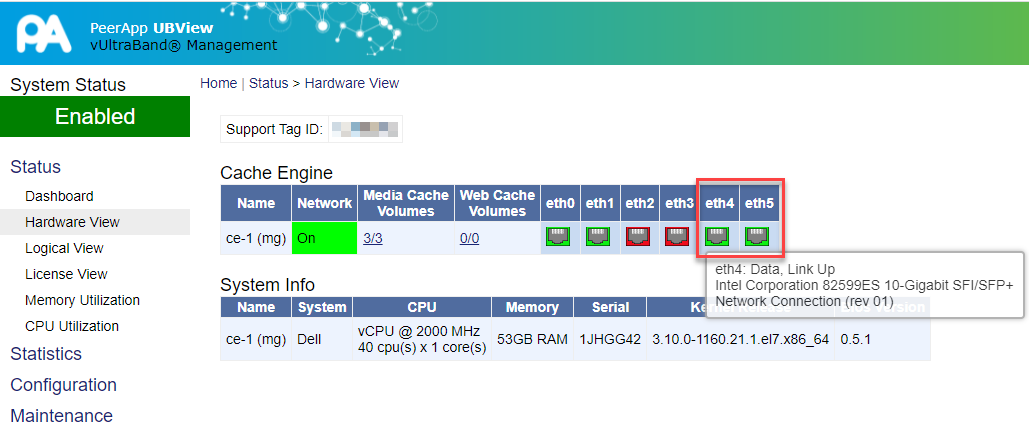Click the red eth3 port icon
1029x432 pixels.
[x=679, y=238]
